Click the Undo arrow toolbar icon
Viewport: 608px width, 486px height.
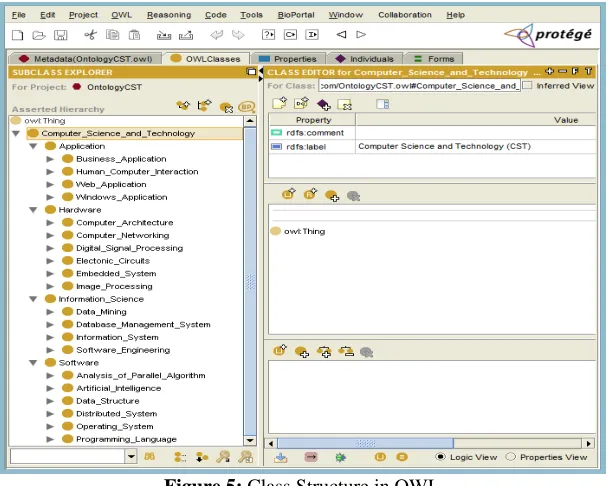click(x=217, y=35)
